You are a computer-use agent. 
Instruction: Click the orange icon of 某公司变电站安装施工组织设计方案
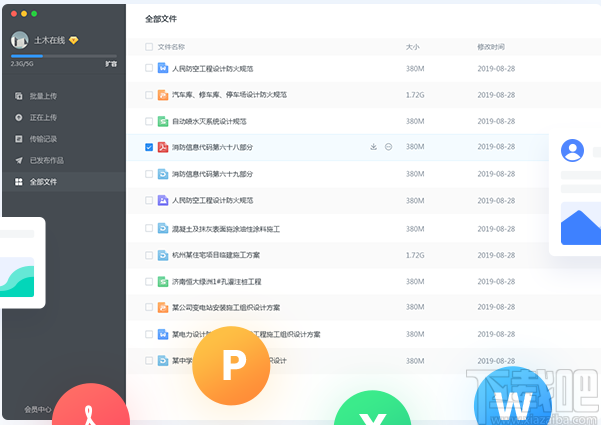[163, 307]
